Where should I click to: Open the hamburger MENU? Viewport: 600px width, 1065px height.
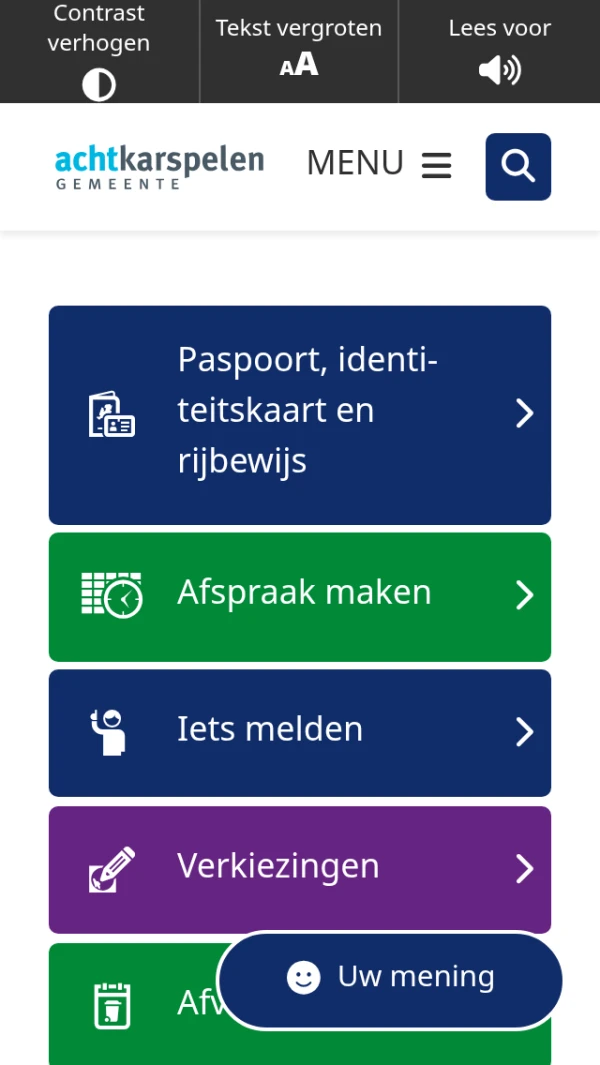[379, 164]
